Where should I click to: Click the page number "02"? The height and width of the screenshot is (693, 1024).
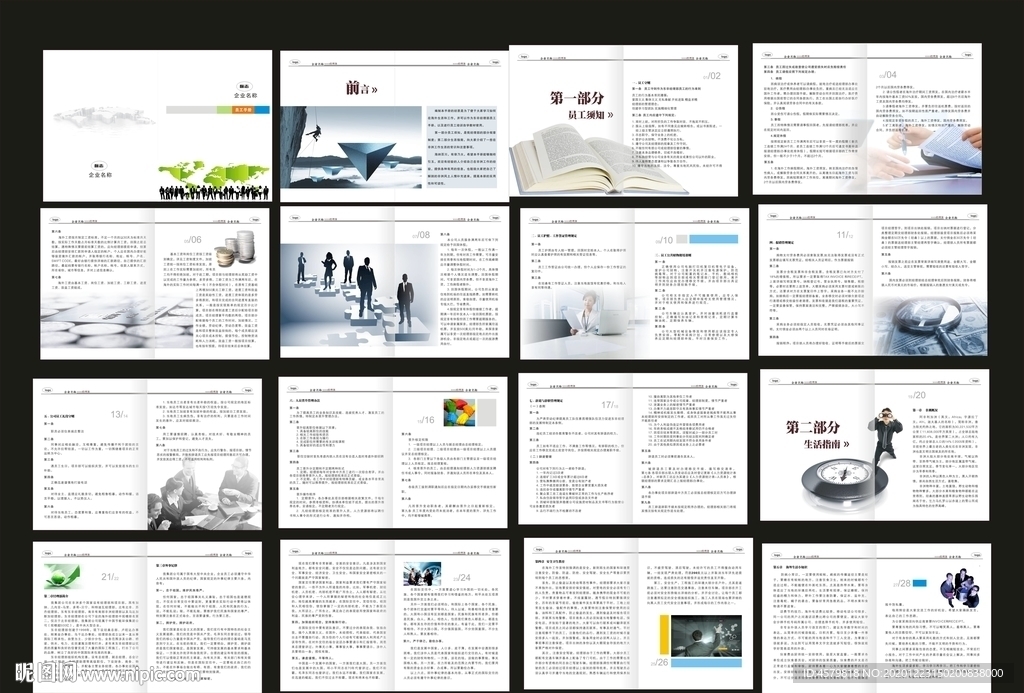[714, 76]
